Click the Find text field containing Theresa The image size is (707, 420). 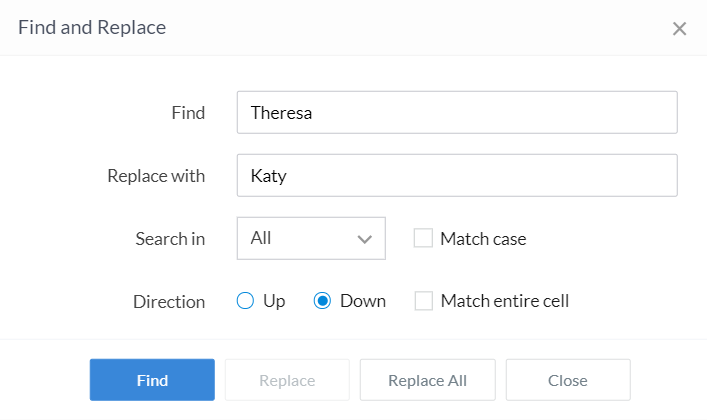[x=457, y=113]
